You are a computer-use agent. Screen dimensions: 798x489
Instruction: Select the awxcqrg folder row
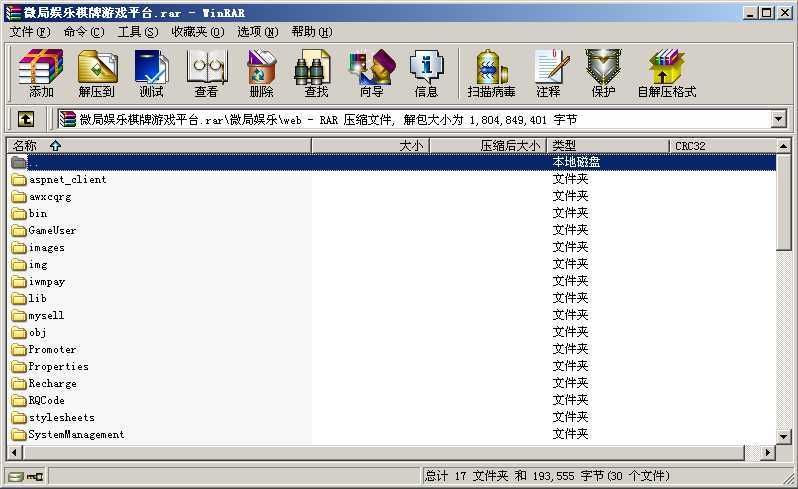pos(391,196)
